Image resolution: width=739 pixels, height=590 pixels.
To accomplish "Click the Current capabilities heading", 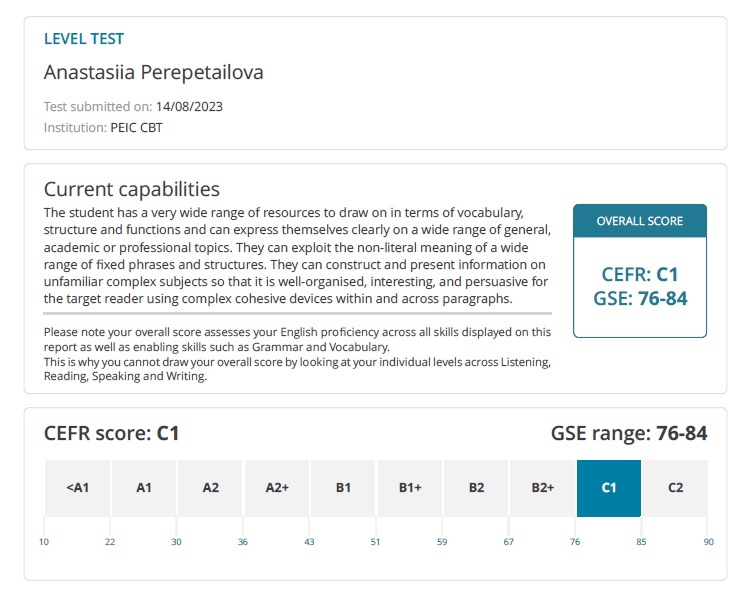I will (131, 189).
